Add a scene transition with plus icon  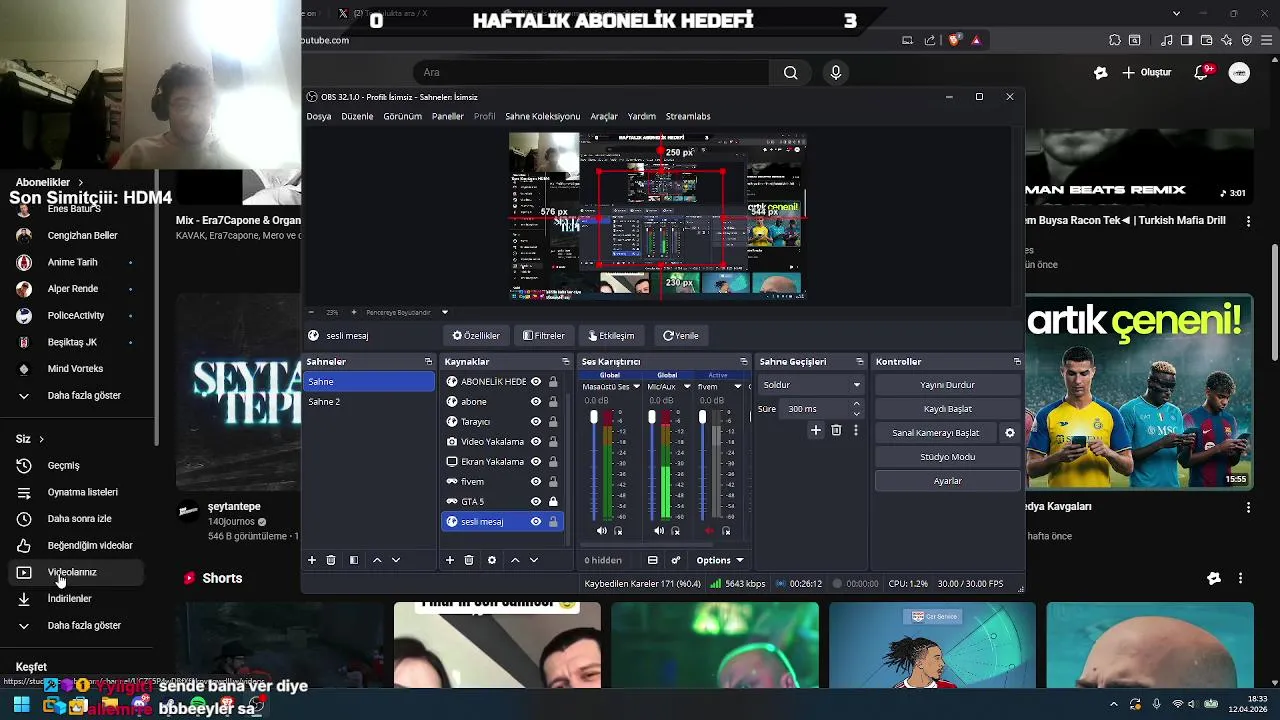click(x=816, y=430)
